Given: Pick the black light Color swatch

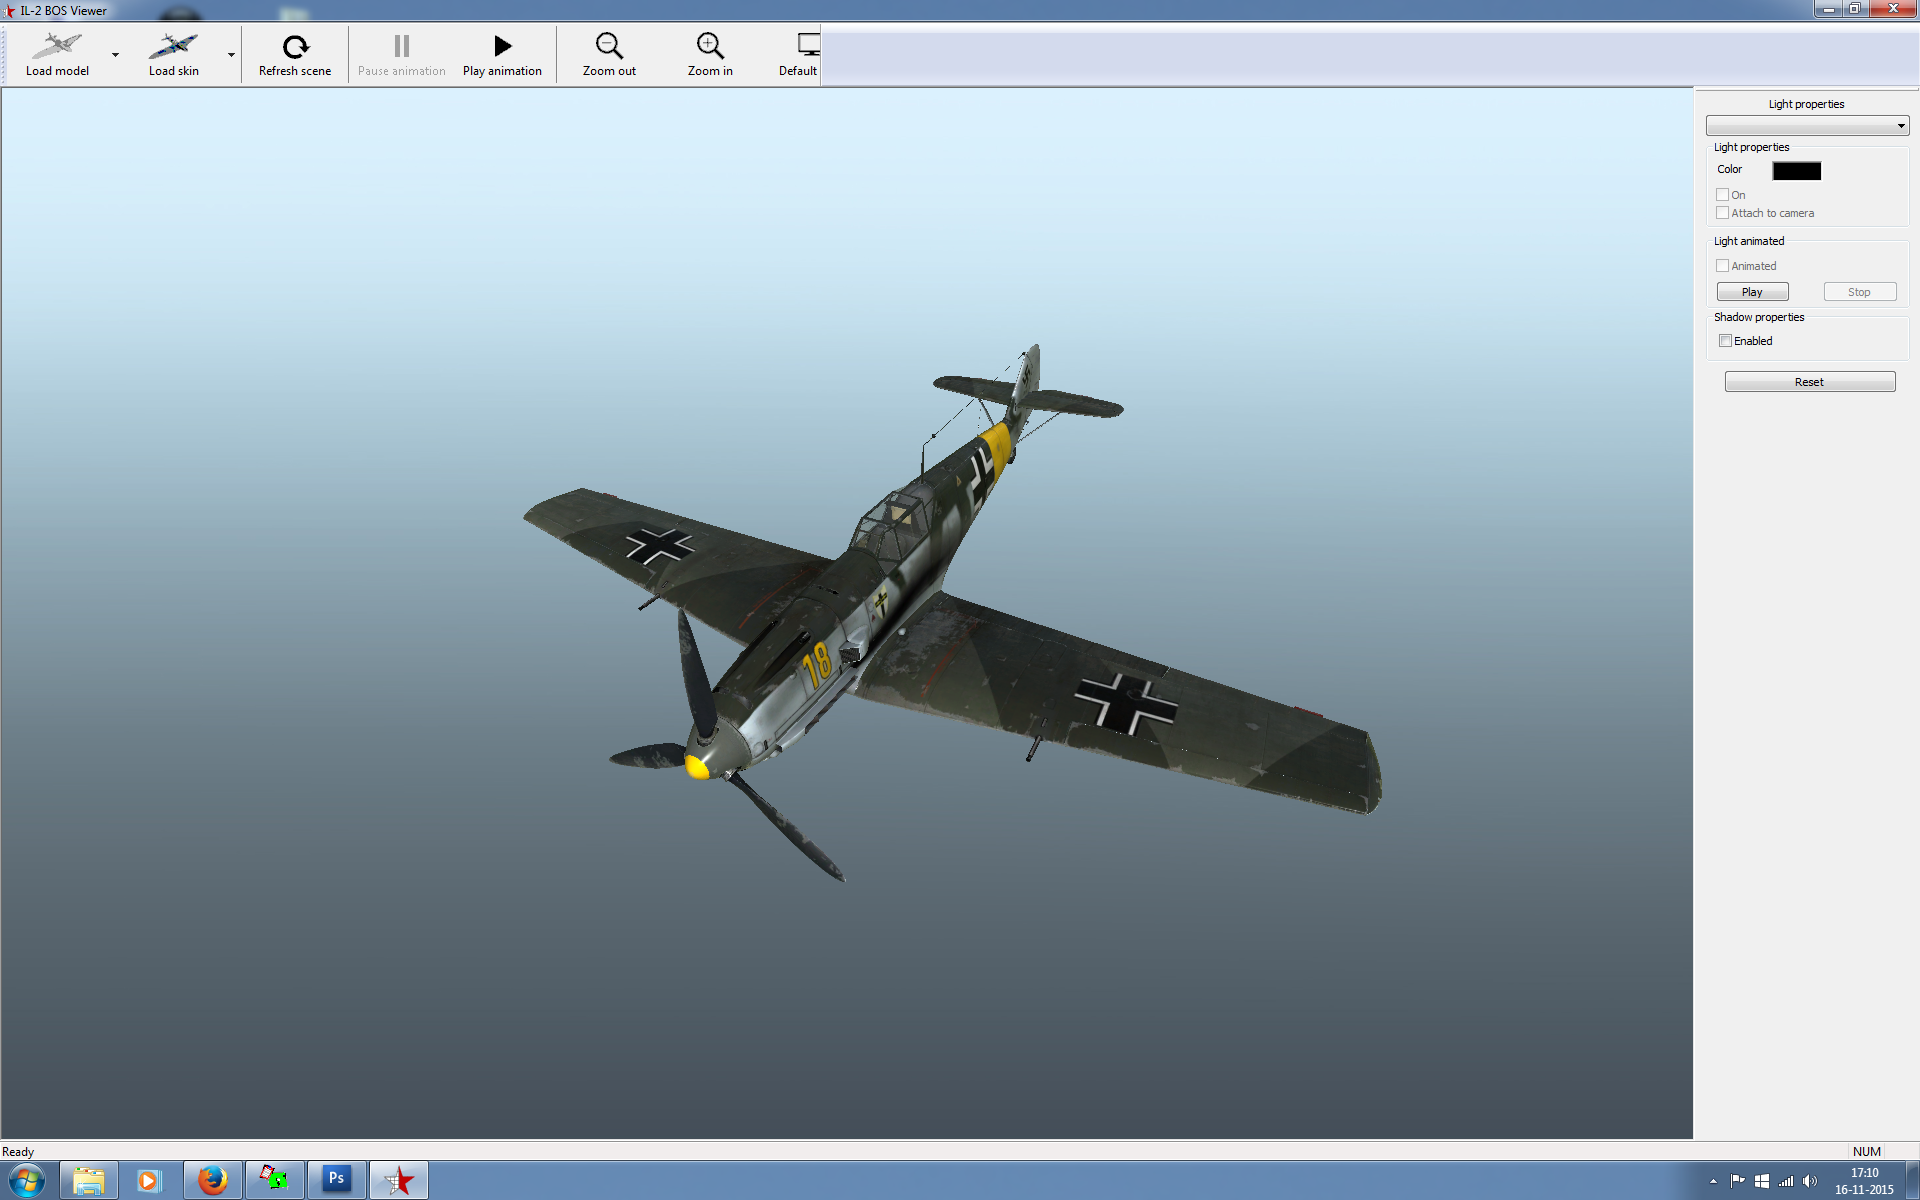Looking at the screenshot, I should [x=1796, y=171].
